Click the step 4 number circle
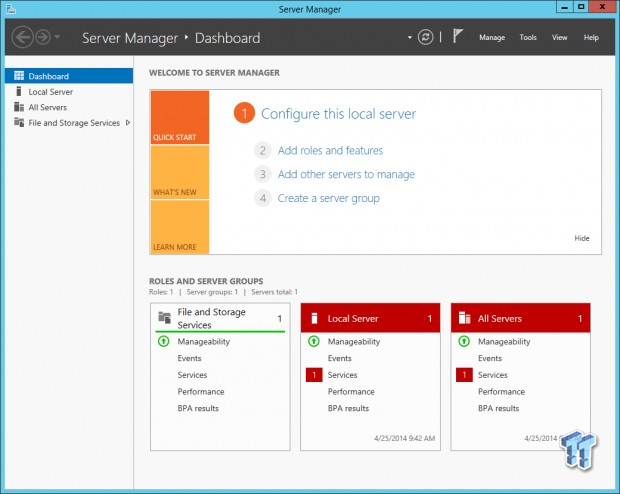The width and height of the screenshot is (620, 494). 263,198
